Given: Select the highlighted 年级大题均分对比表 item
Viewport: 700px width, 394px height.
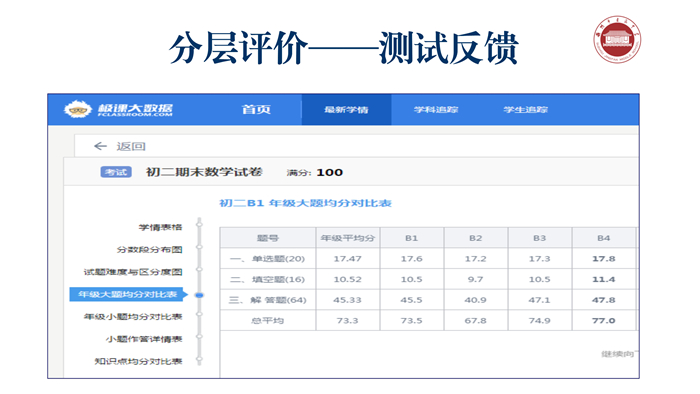Looking at the screenshot, I should pyautogui.click(x=127, y=294).
